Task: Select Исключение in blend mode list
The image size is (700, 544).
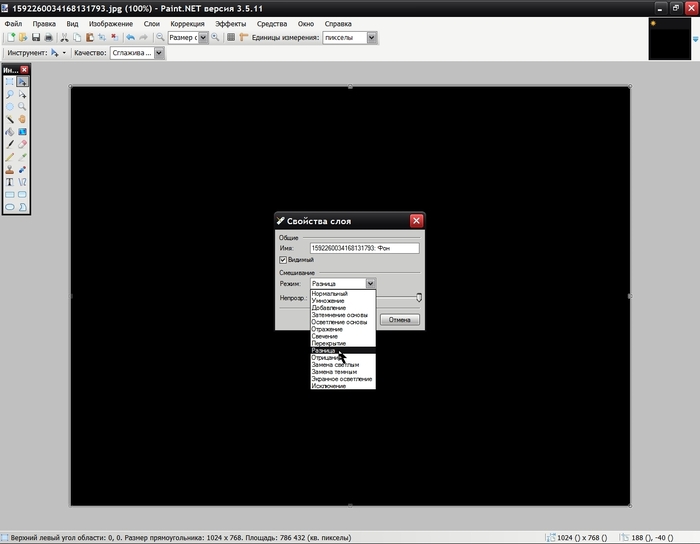Action: click(329, 386)
